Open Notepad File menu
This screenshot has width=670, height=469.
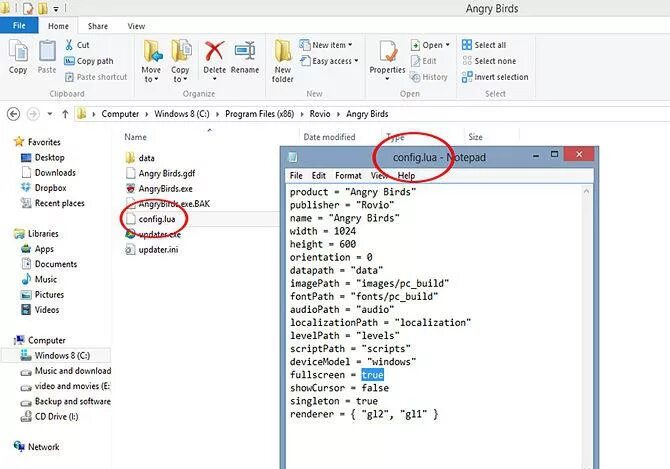click(x=296, y=176)
